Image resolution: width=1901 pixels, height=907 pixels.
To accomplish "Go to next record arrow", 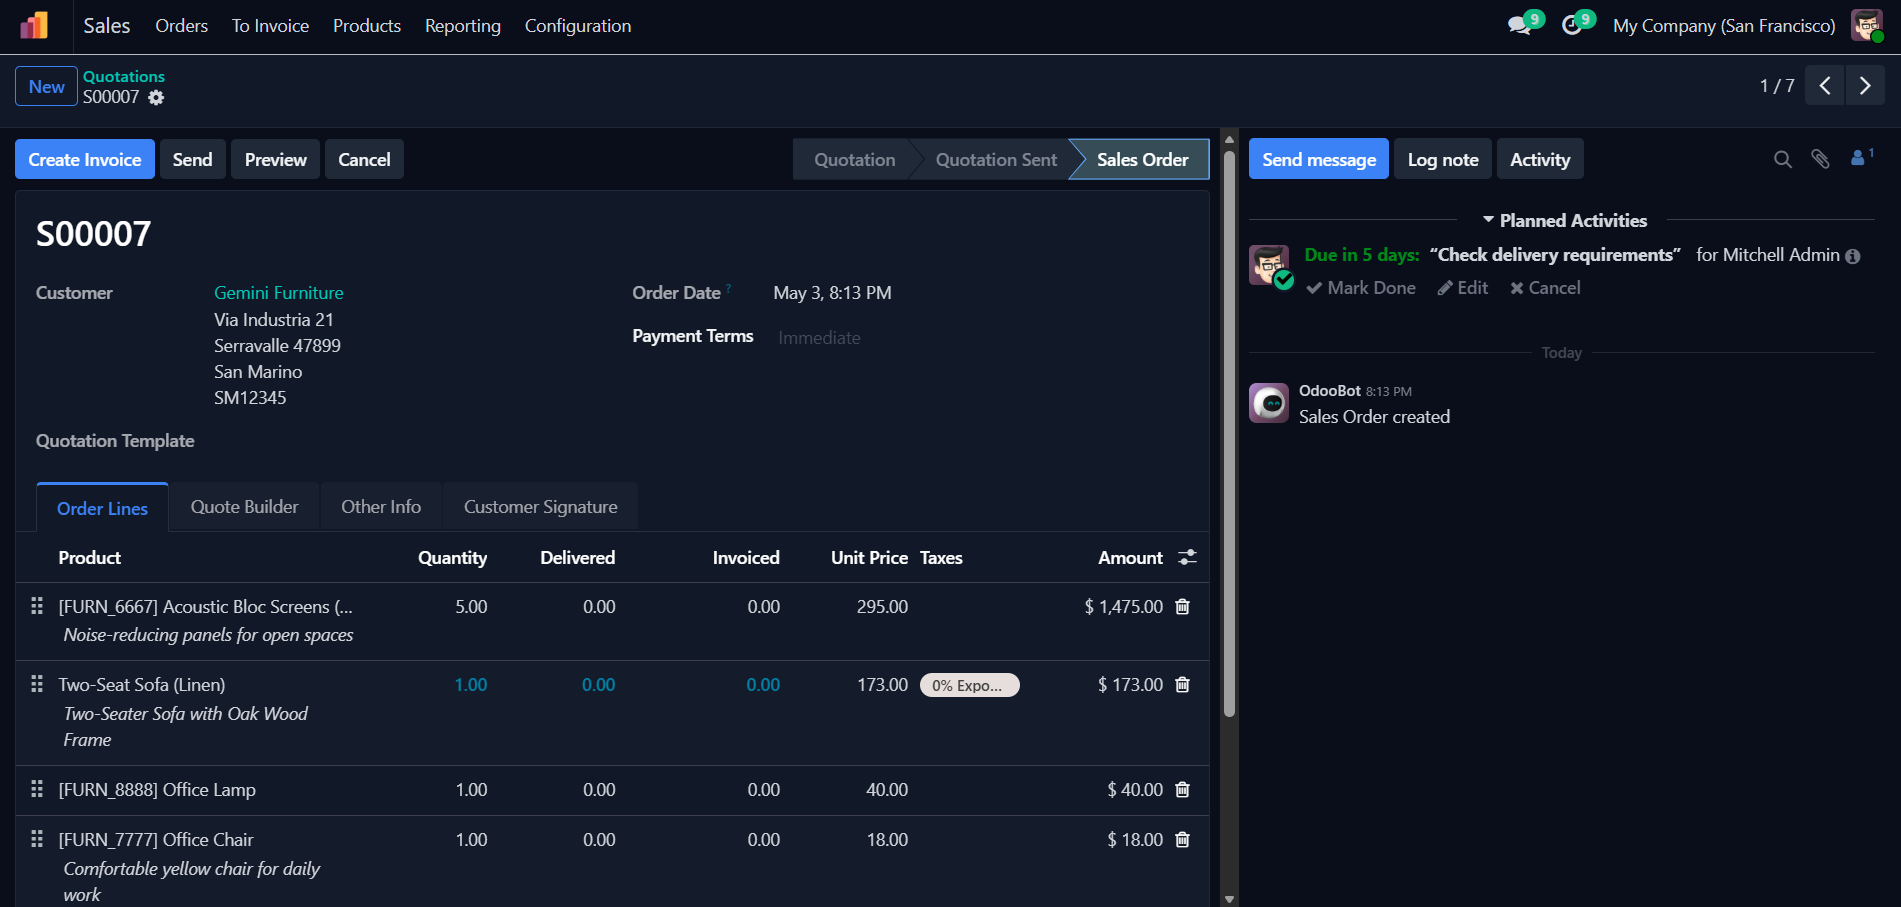I will coord(1865,86).
